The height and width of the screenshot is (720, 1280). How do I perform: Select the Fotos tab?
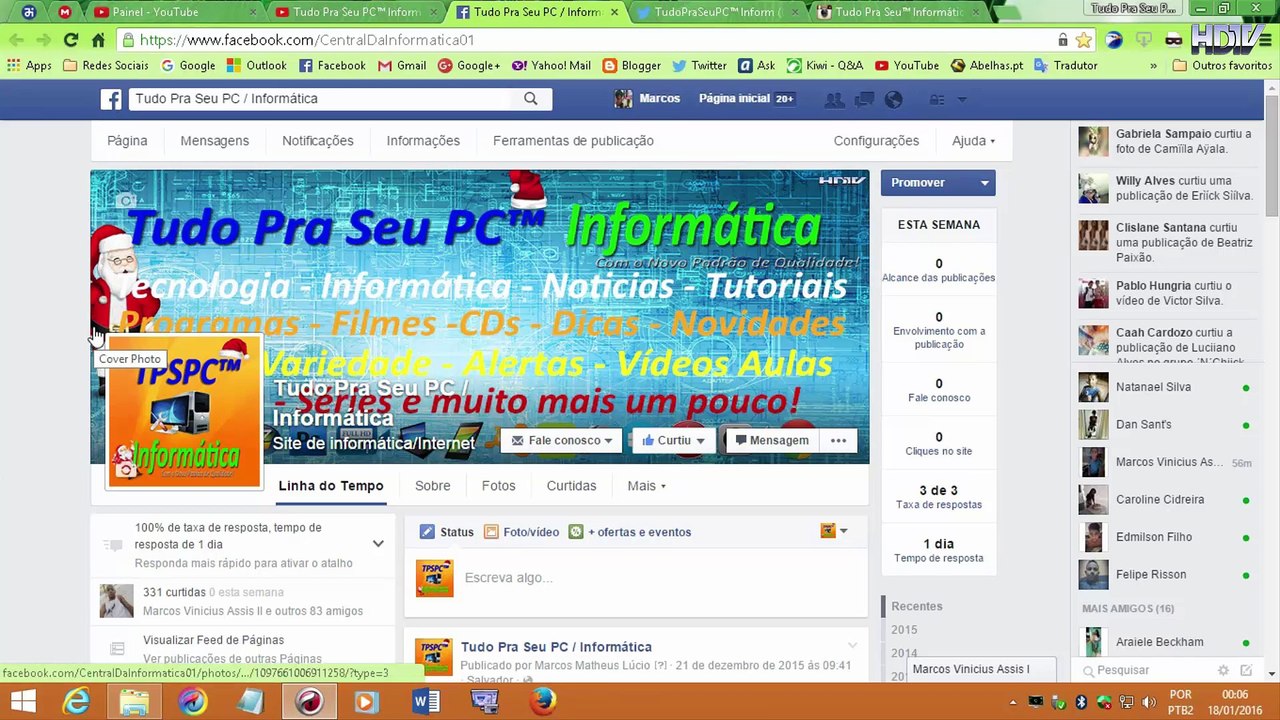pyautogui.click(x=498, y=486)
